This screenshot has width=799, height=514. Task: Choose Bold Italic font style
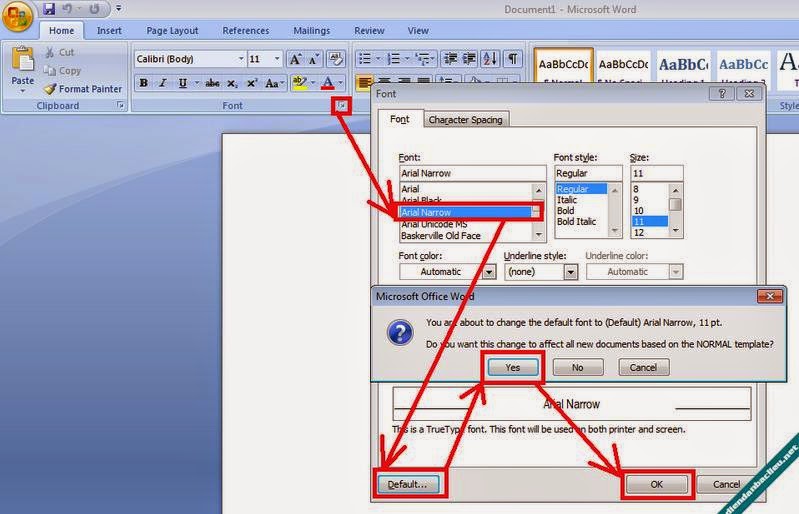[x=576, y=222]
